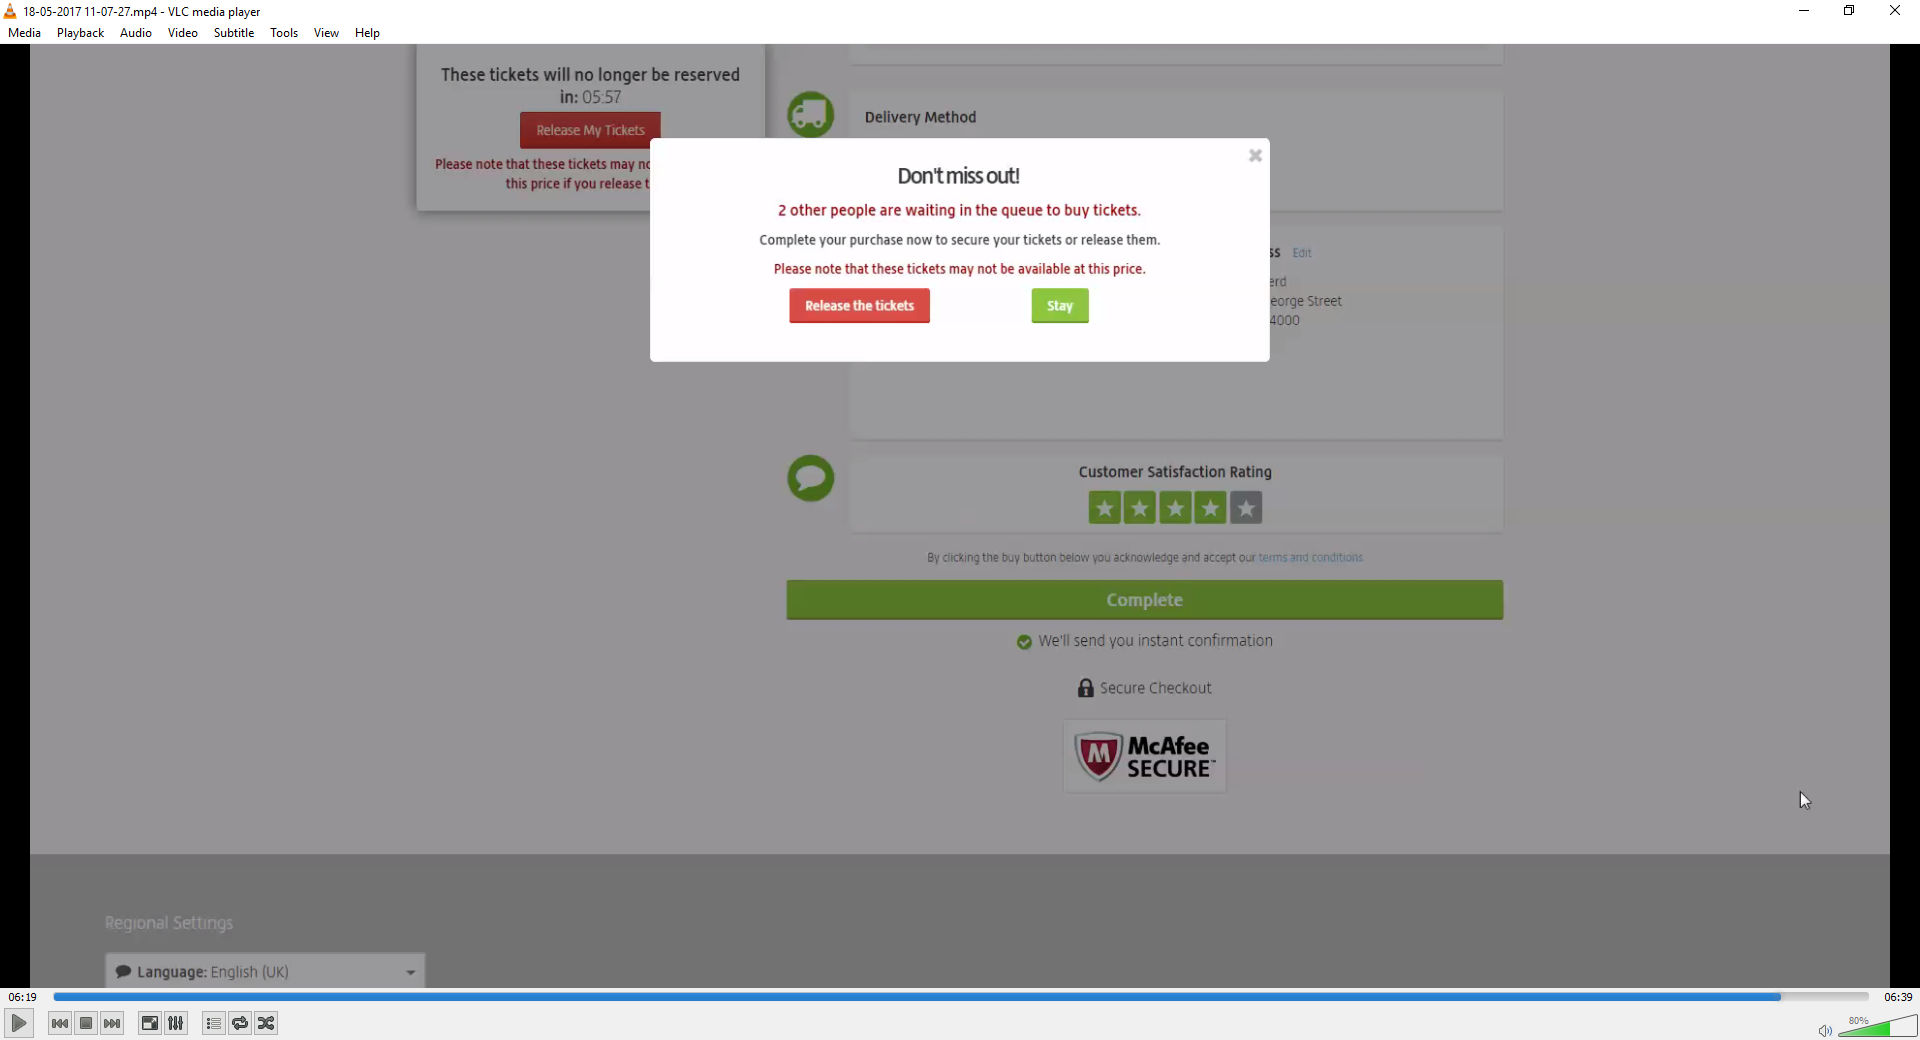Open the Audio menu
The image size is (1920, 1040).
click(x=136, y=33)
